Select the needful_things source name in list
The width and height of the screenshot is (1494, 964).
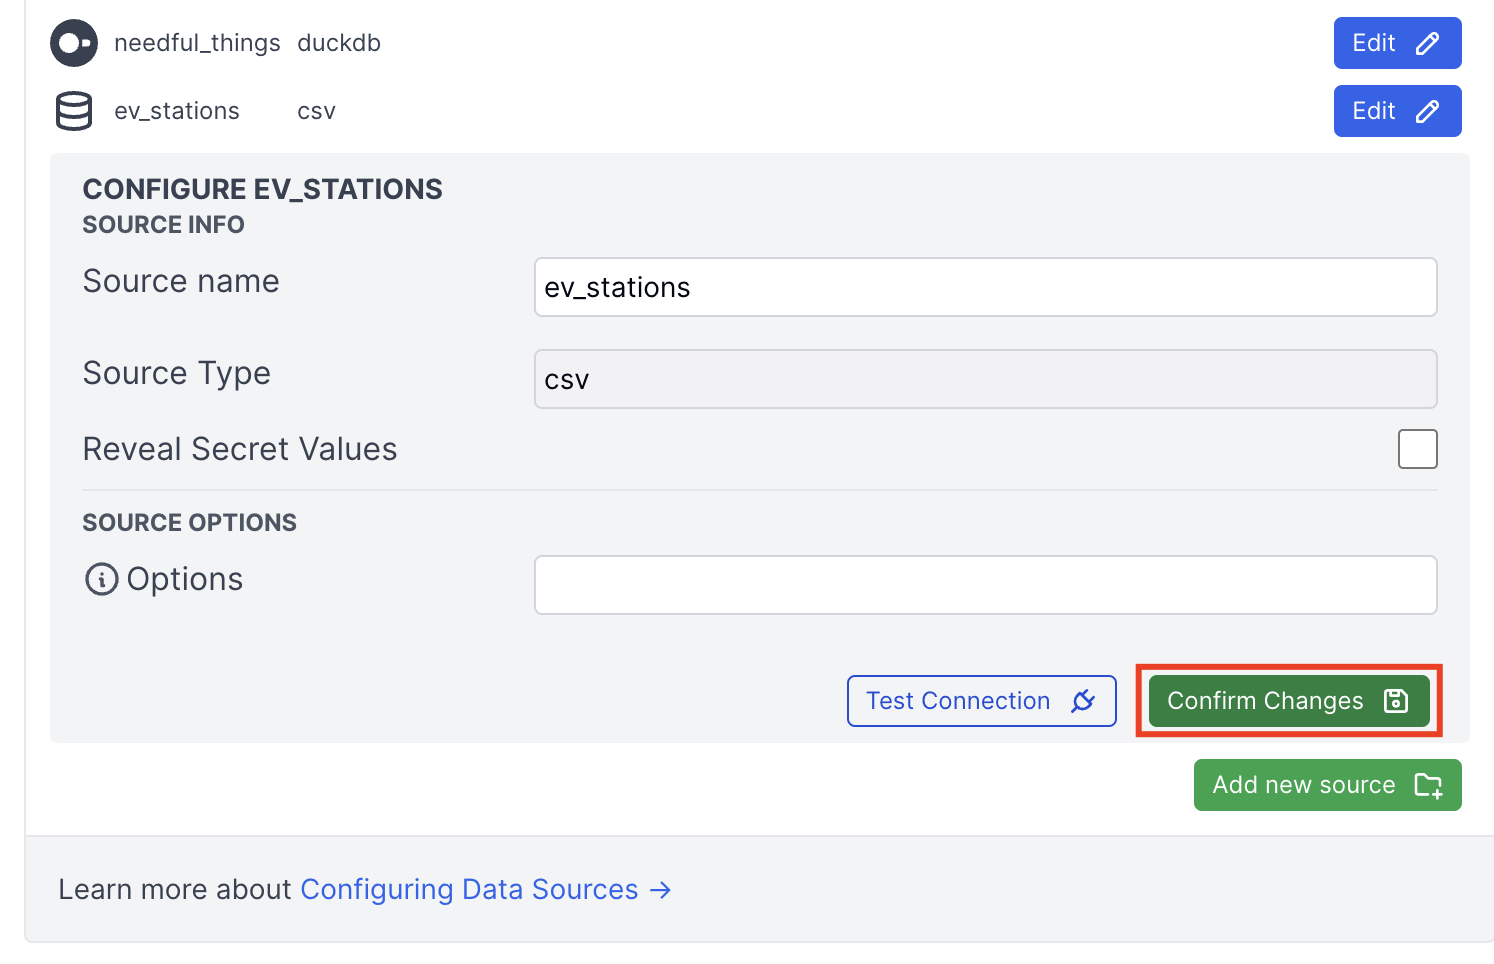(197, 43)
